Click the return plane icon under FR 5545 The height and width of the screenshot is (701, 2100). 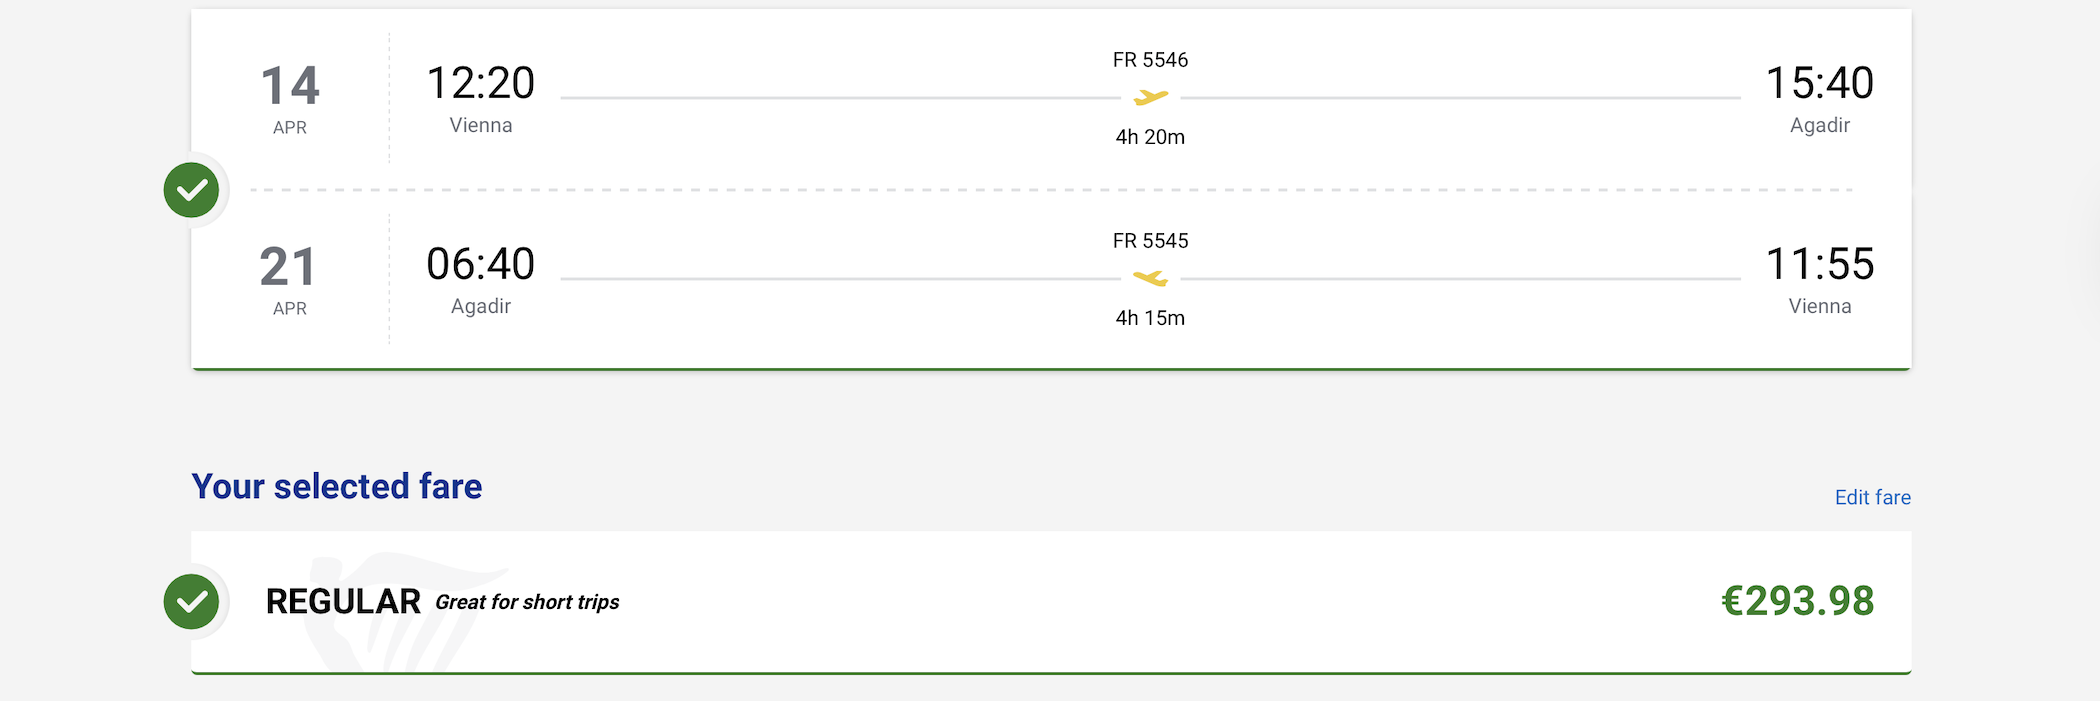click(x=1151, y=278)
